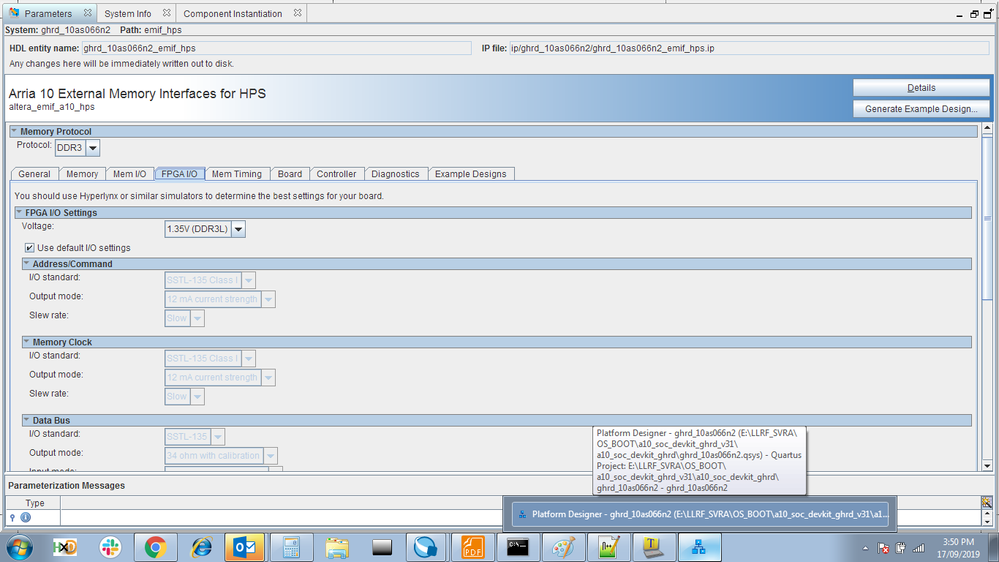Click the IP file path field
The image size is (999, 562).
click(749, 48)
